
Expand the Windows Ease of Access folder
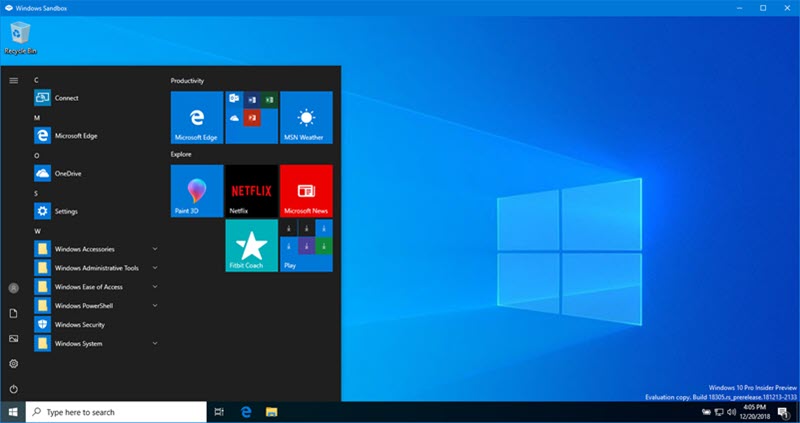pos(96,287)
